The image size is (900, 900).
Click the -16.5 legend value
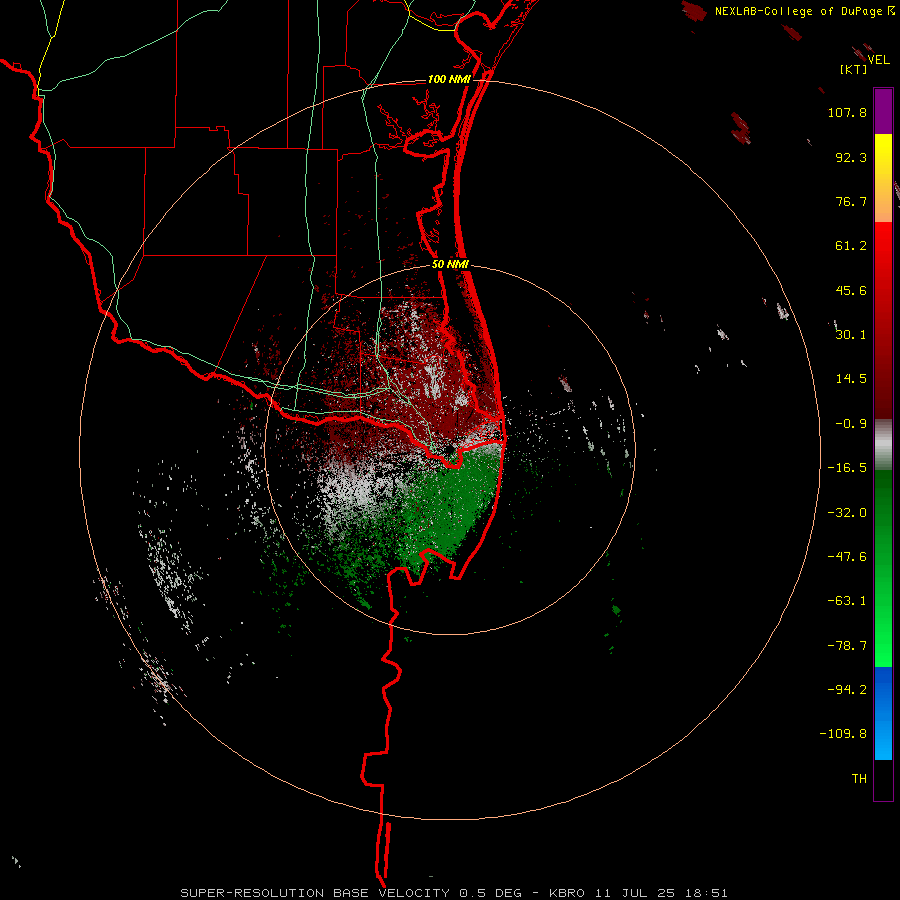click(847, 468)
